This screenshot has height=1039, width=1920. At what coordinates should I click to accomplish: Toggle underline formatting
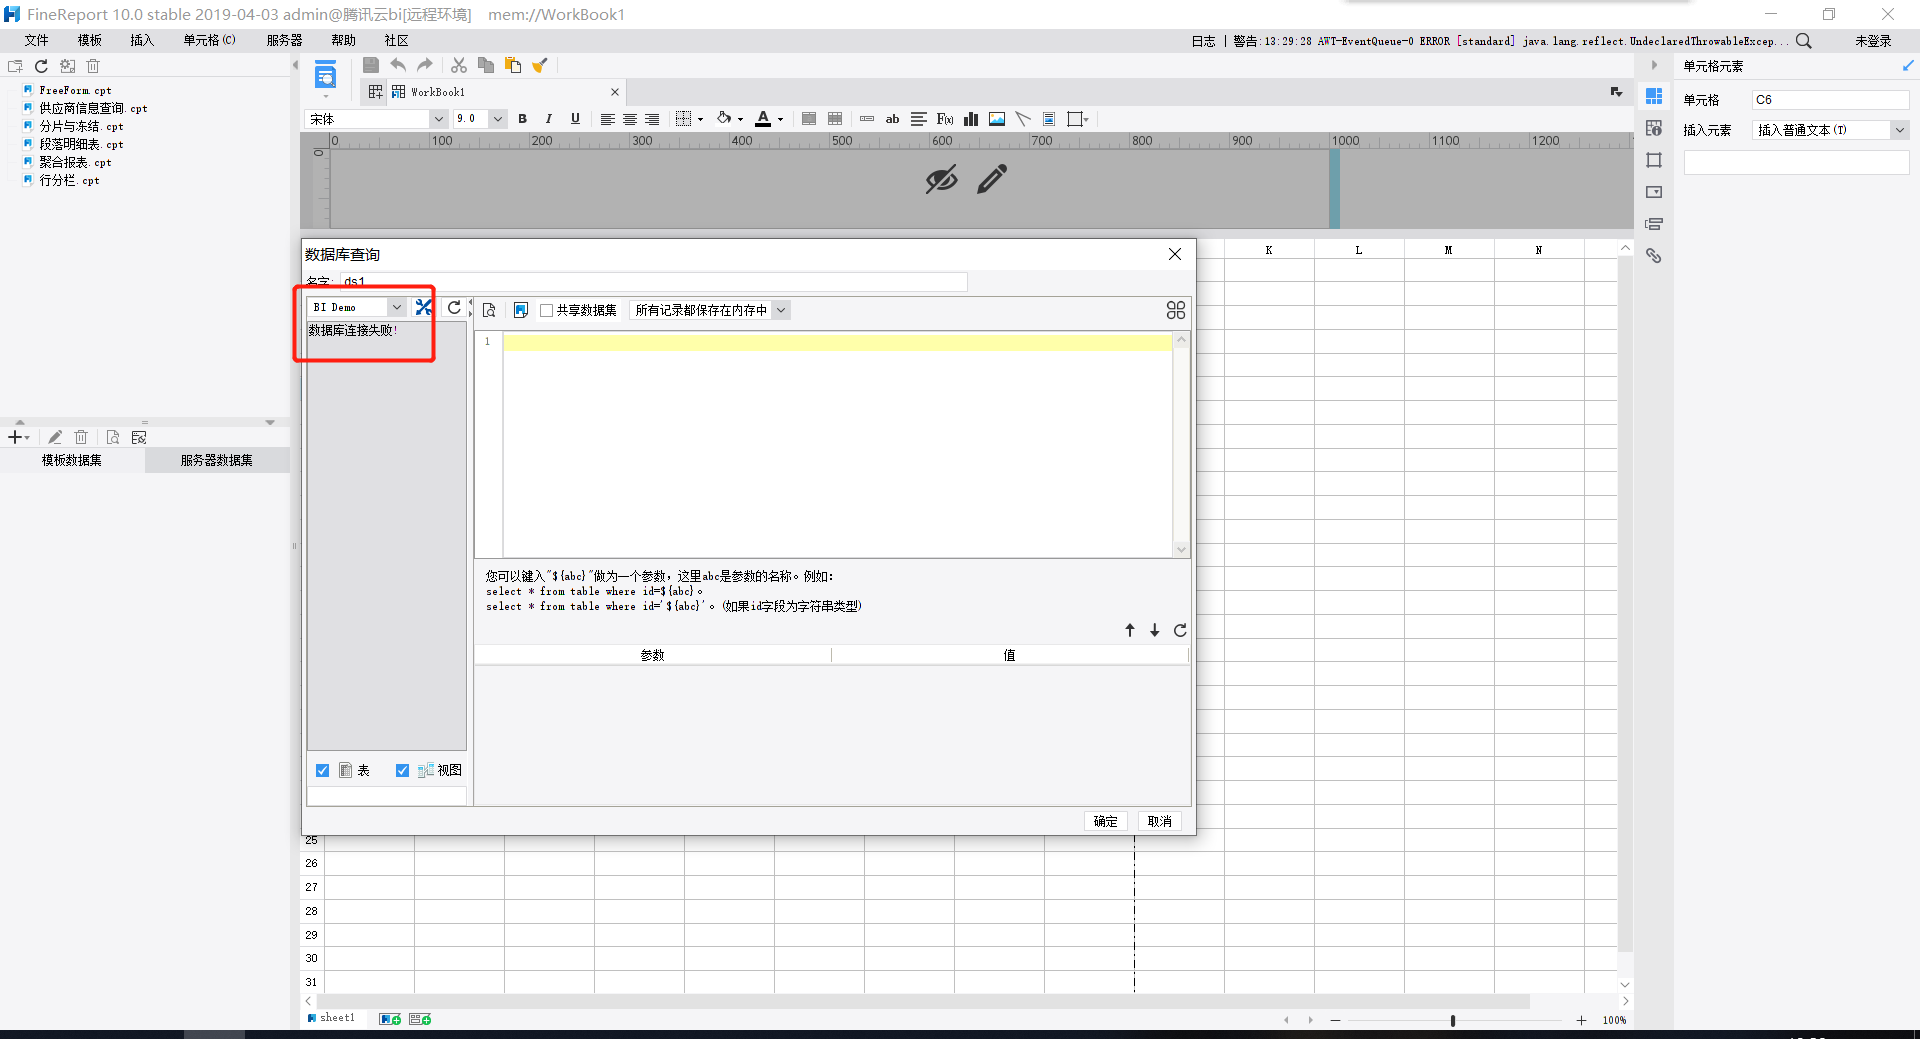tap(575, 119)
